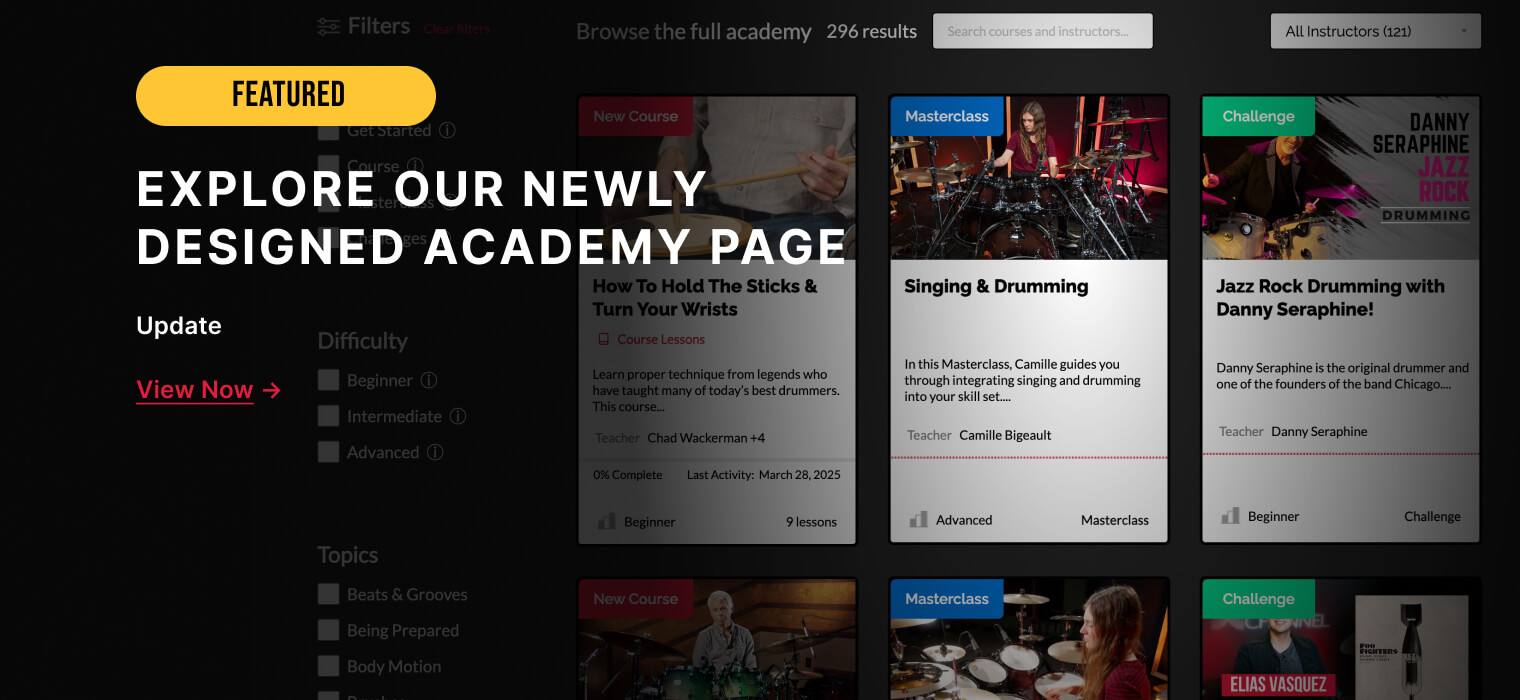This screenshot has height=700, width=1520.
Task: Click the Clear filters link
Action: pos(456,29)
